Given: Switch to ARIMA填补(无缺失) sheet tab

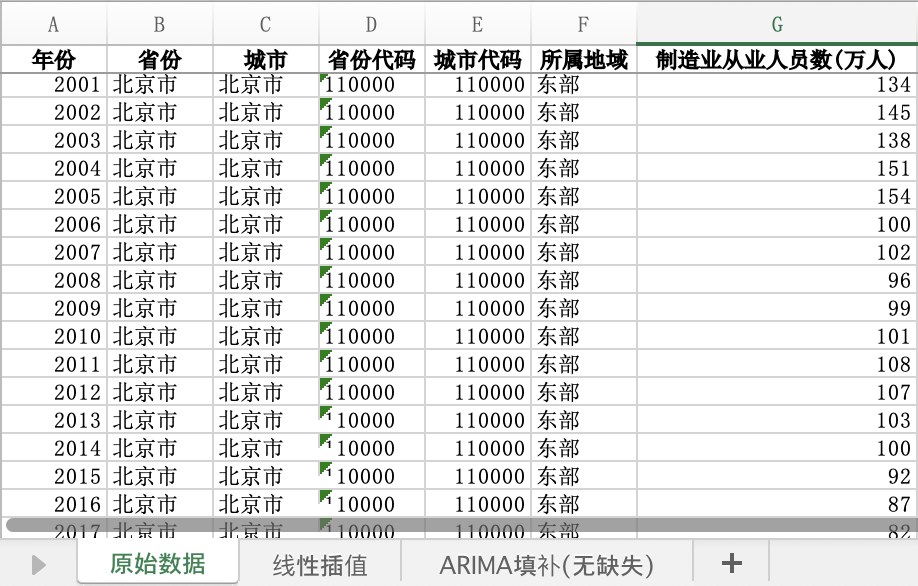Looking at the screenshot, I should pyautogui.click(x=546, y=565).
